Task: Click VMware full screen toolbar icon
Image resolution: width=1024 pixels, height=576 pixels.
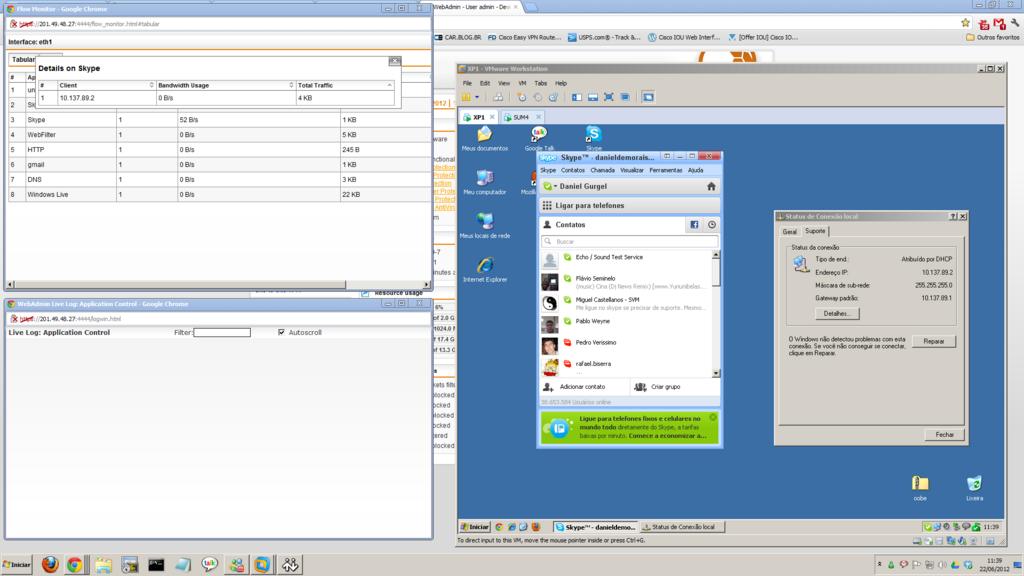Action: click(609, 97)
